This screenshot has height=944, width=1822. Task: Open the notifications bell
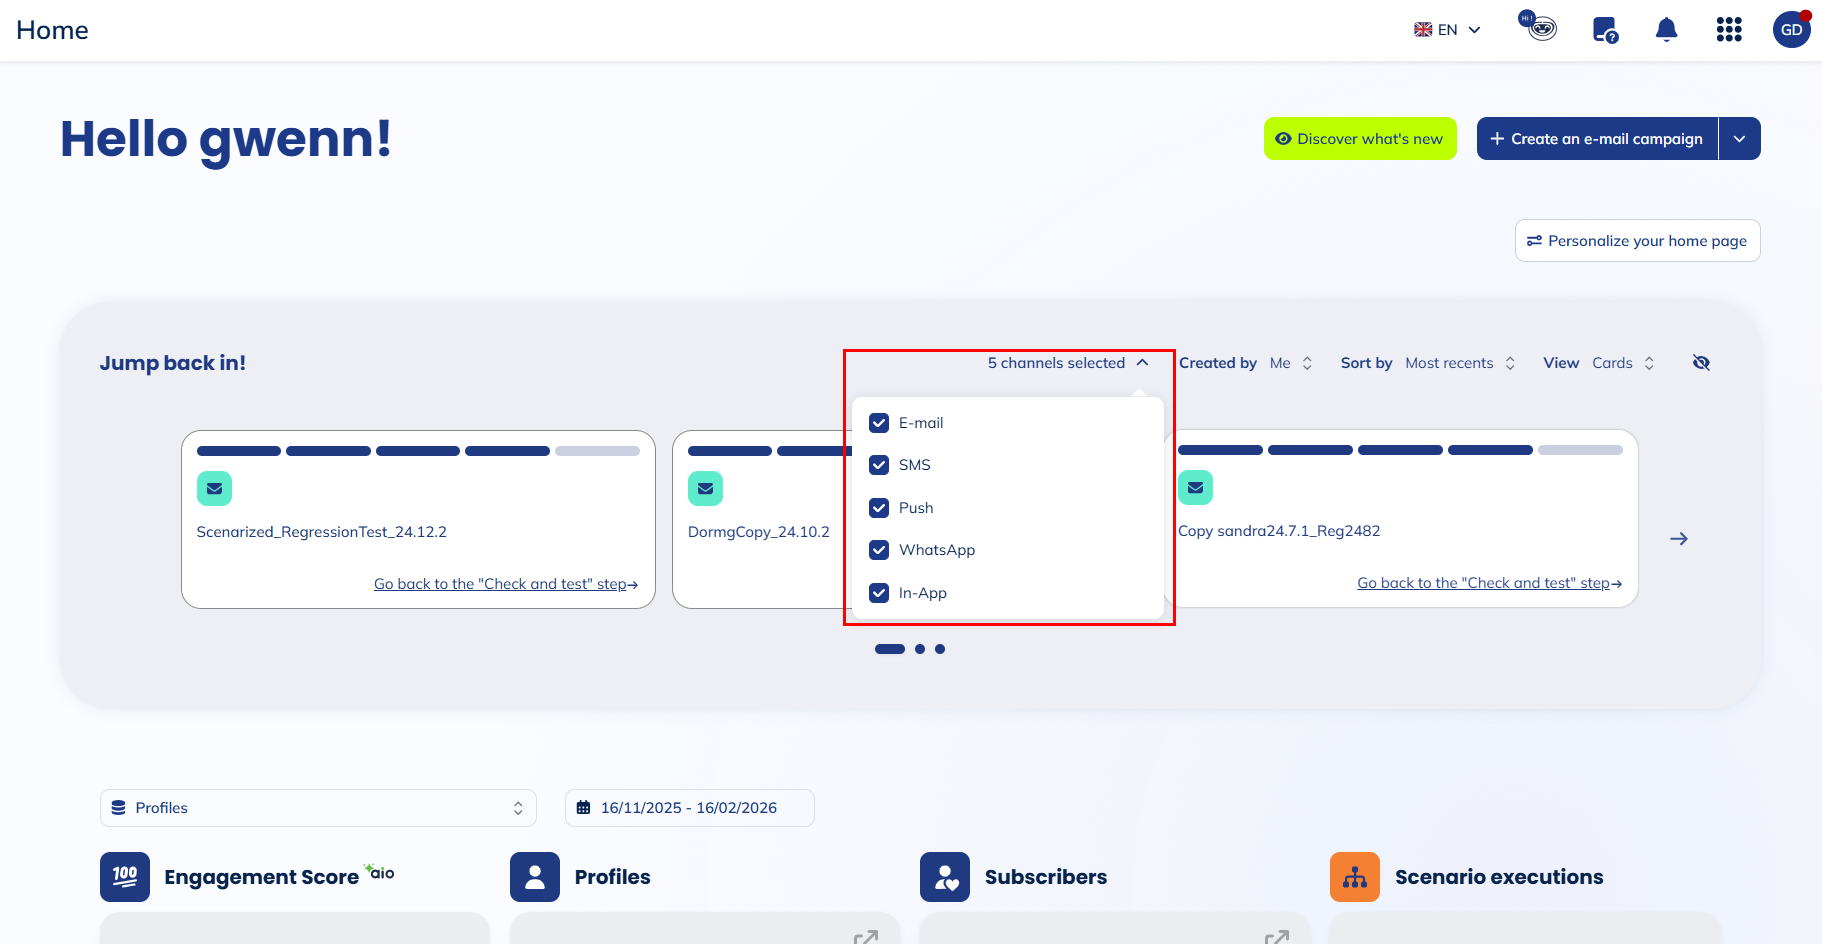tap(1666, 30)
